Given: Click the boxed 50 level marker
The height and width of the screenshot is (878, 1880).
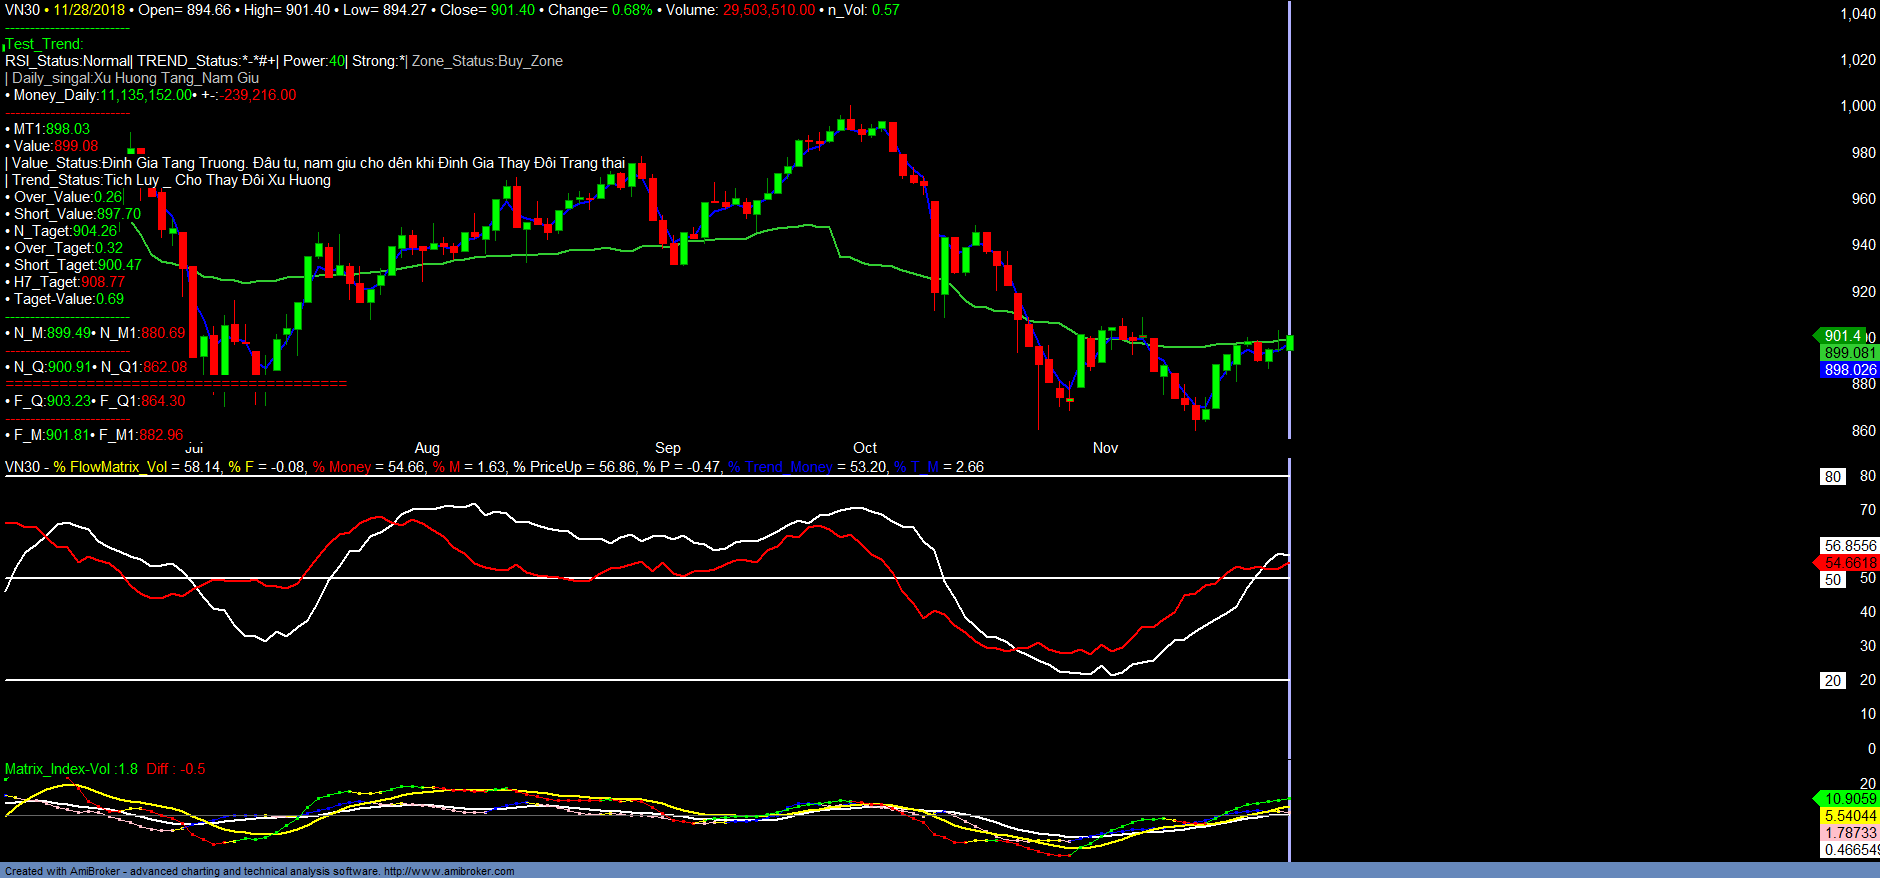Looking at the screenshot, I should 1832,580.
